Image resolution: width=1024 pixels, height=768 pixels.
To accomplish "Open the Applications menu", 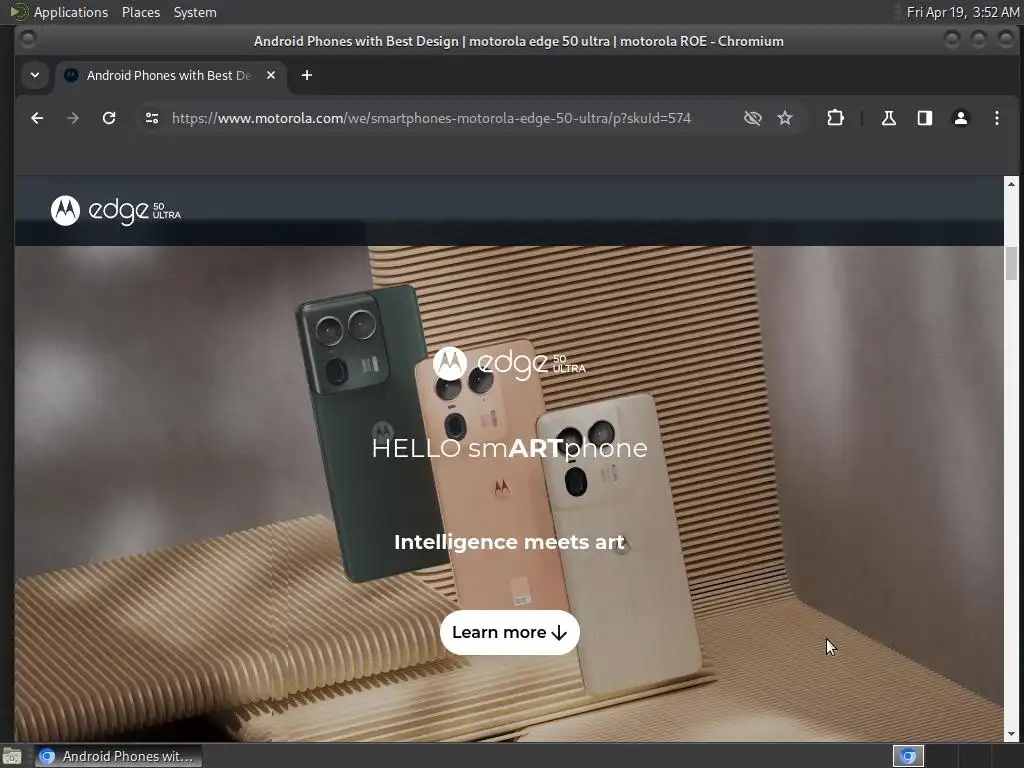I will click(x=71, y=12).
